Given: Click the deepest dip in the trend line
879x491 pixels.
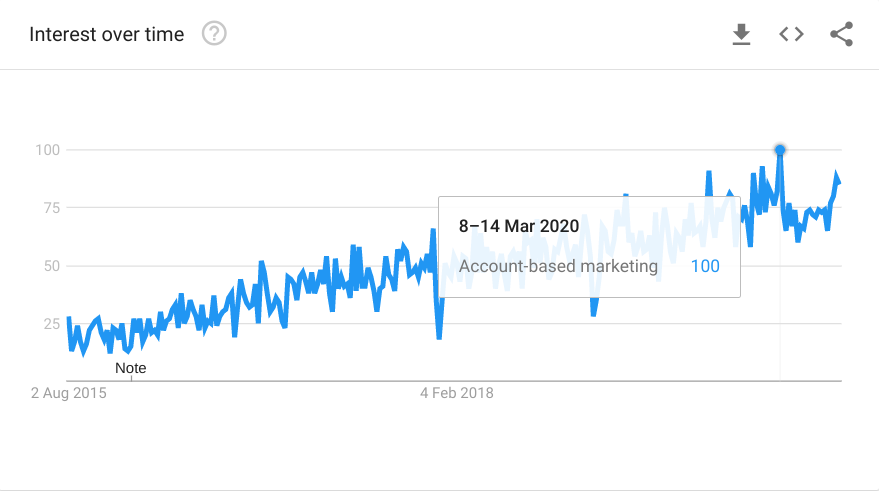Looking at the screenshot, I should 439,338.
